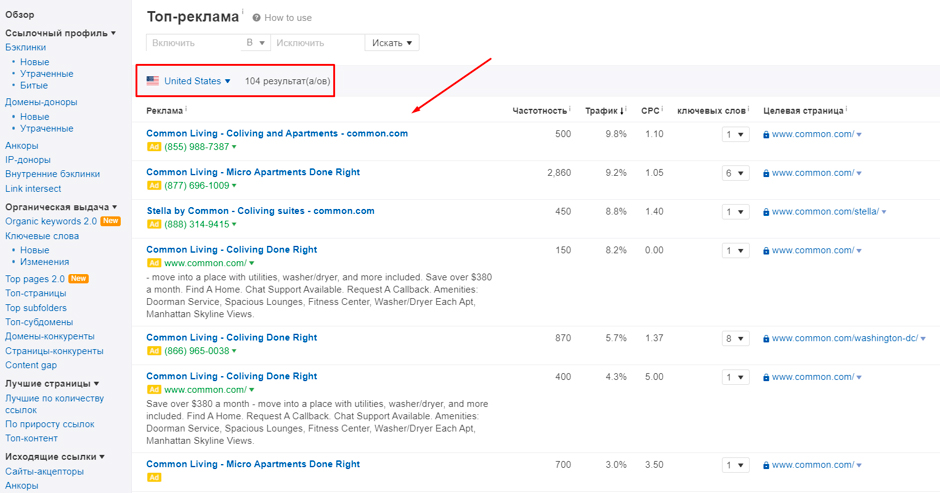940x493 pixels.
Task: Click the United States flag icon
Action: point(153,81)
